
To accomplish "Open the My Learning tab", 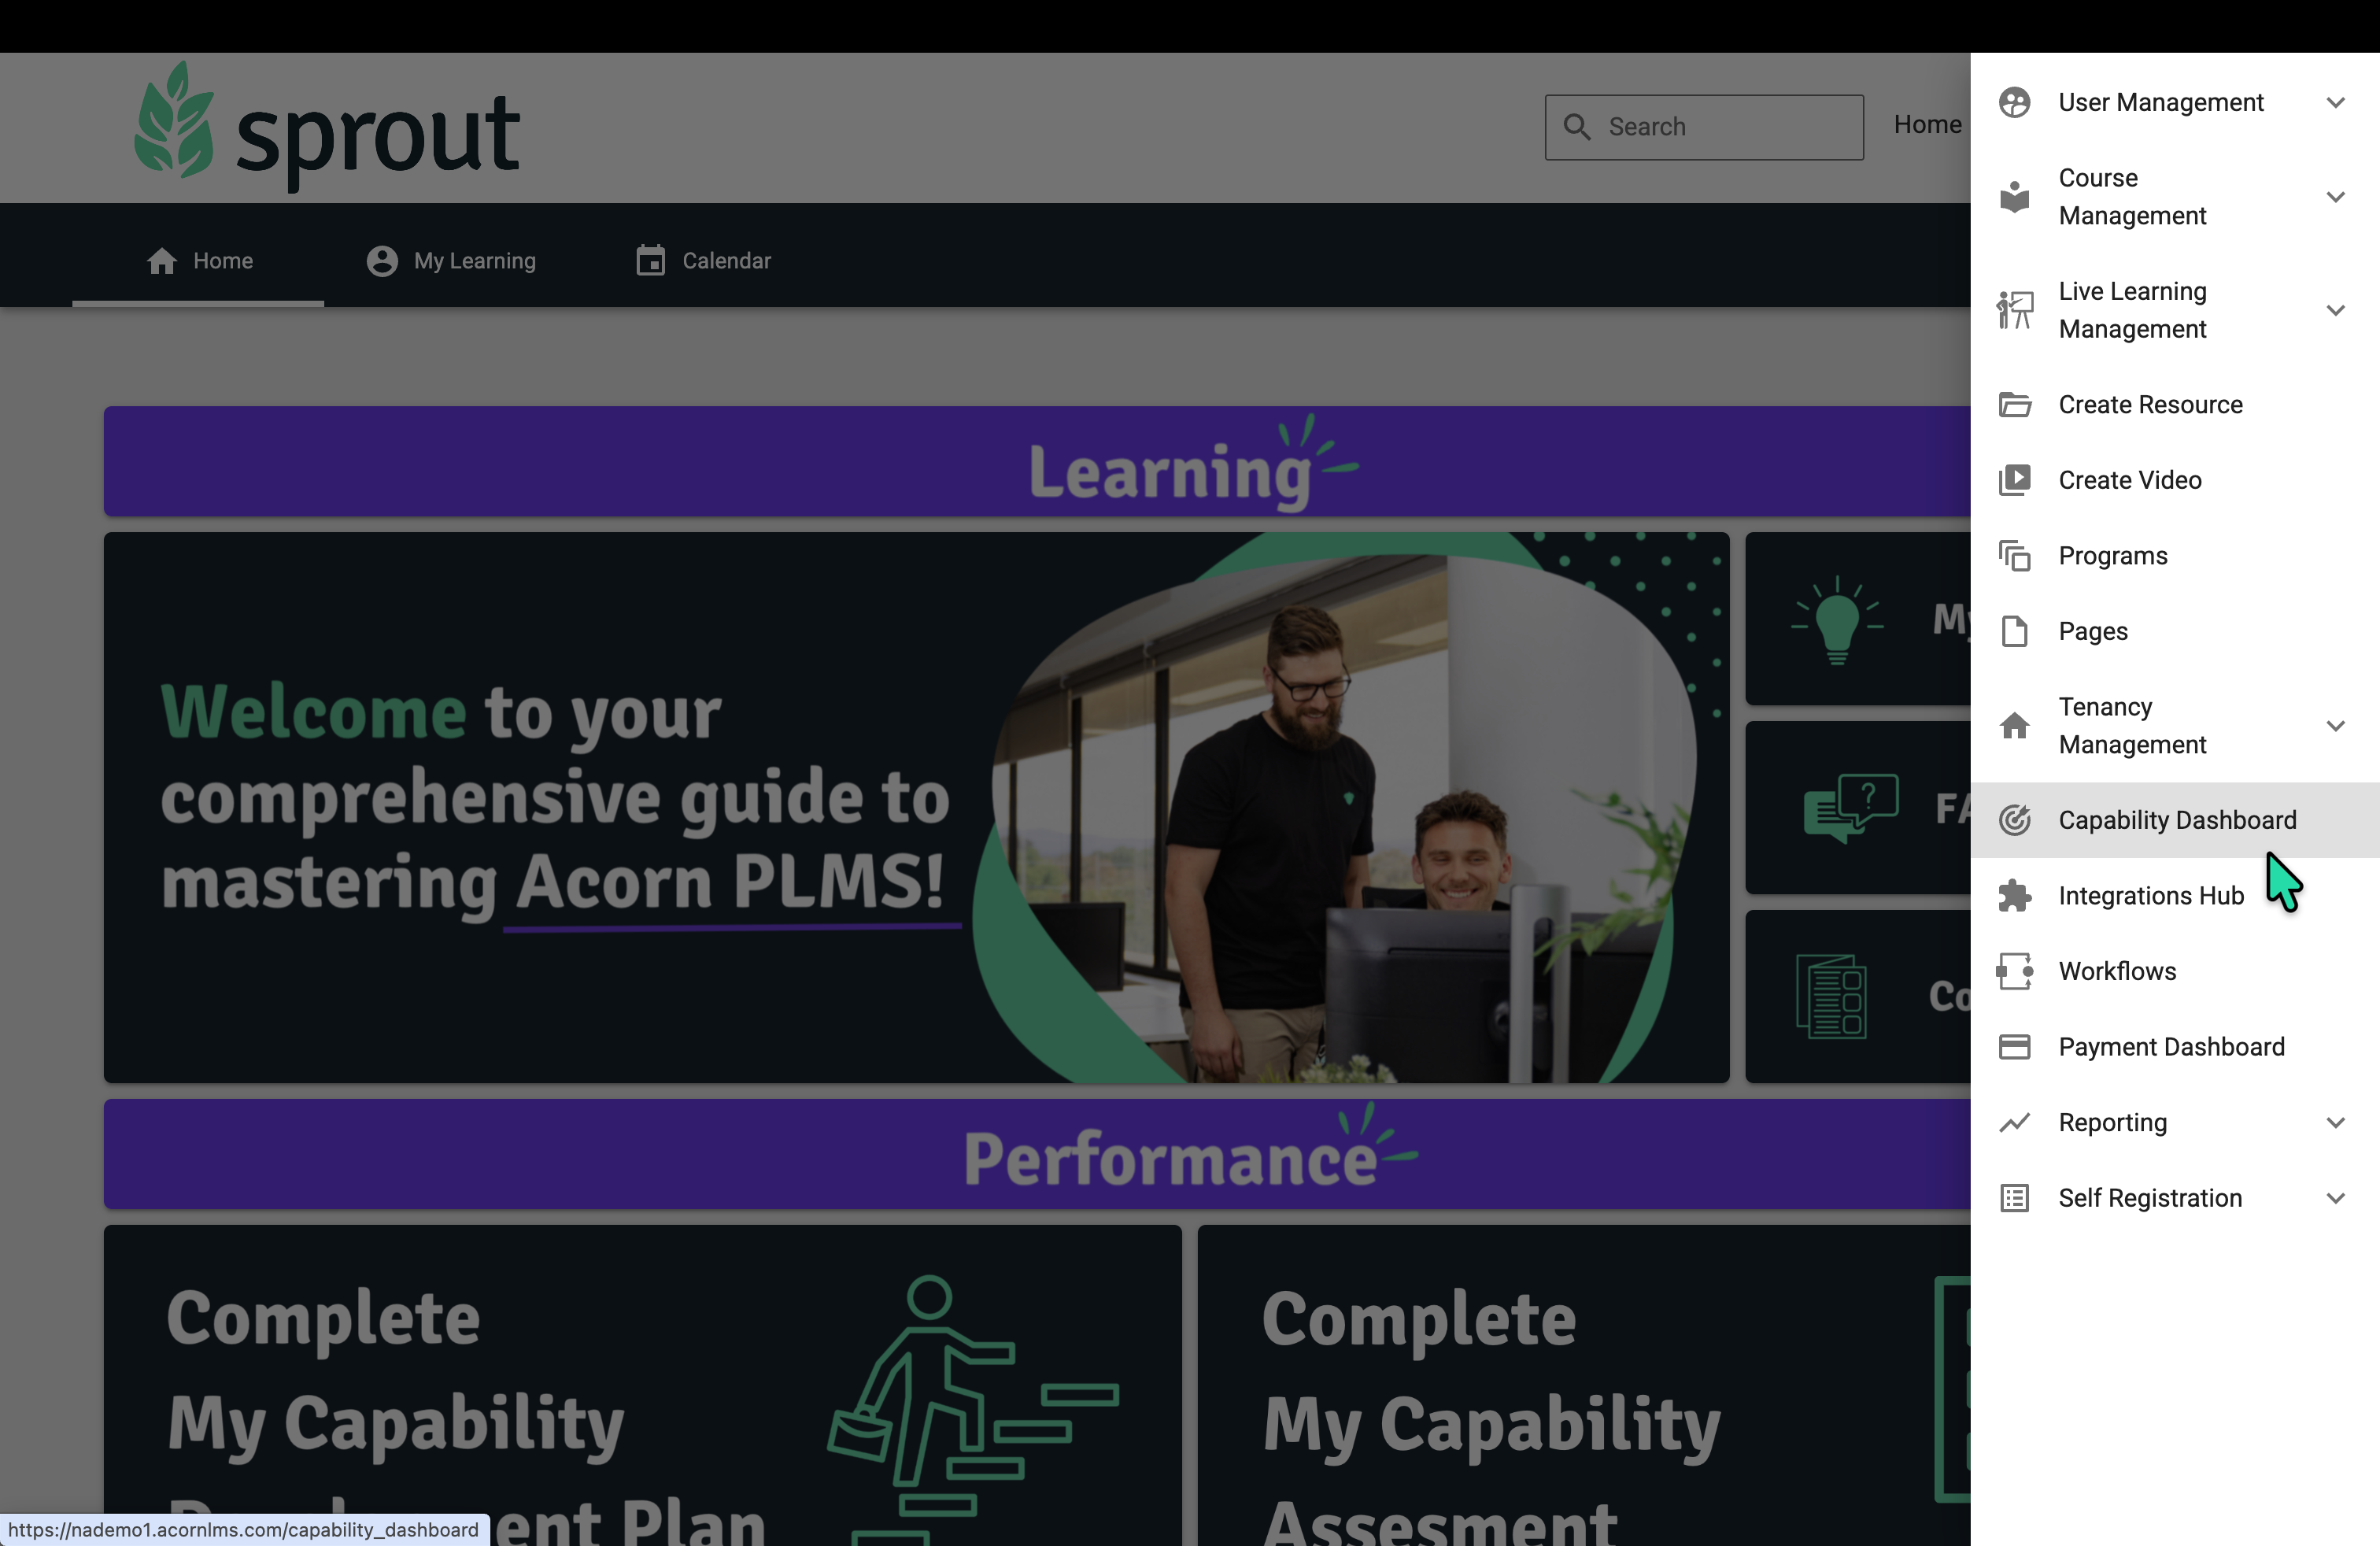I will [x=451, y=261].
